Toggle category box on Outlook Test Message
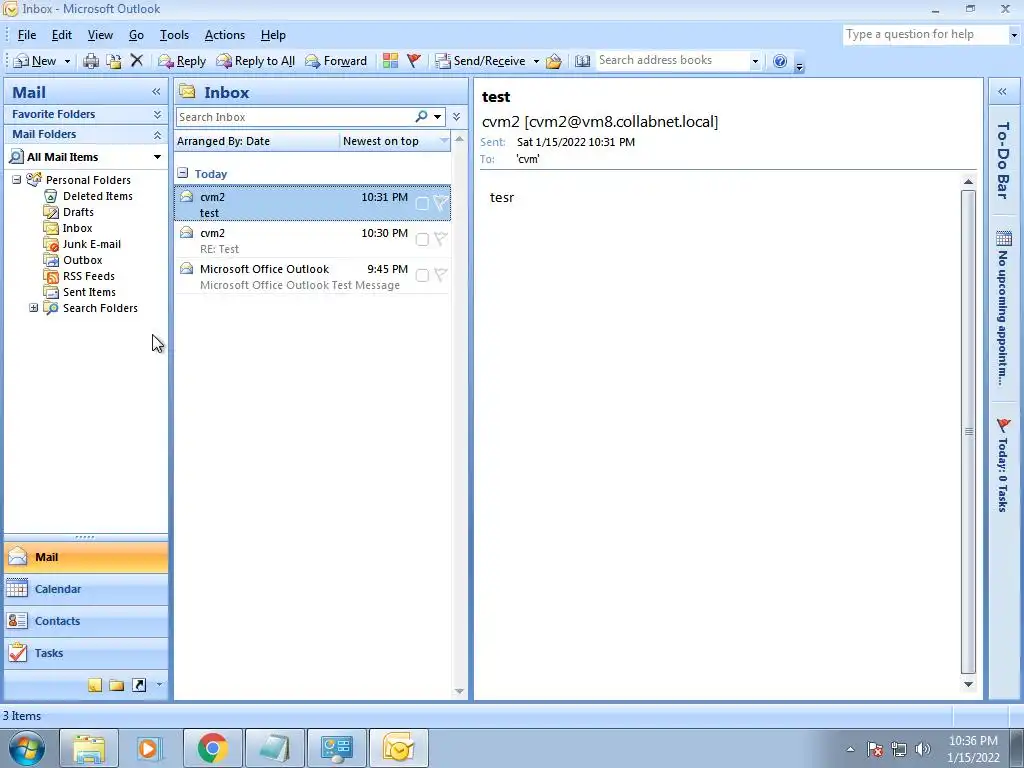The image size is (1024, 768). [422, 276]
